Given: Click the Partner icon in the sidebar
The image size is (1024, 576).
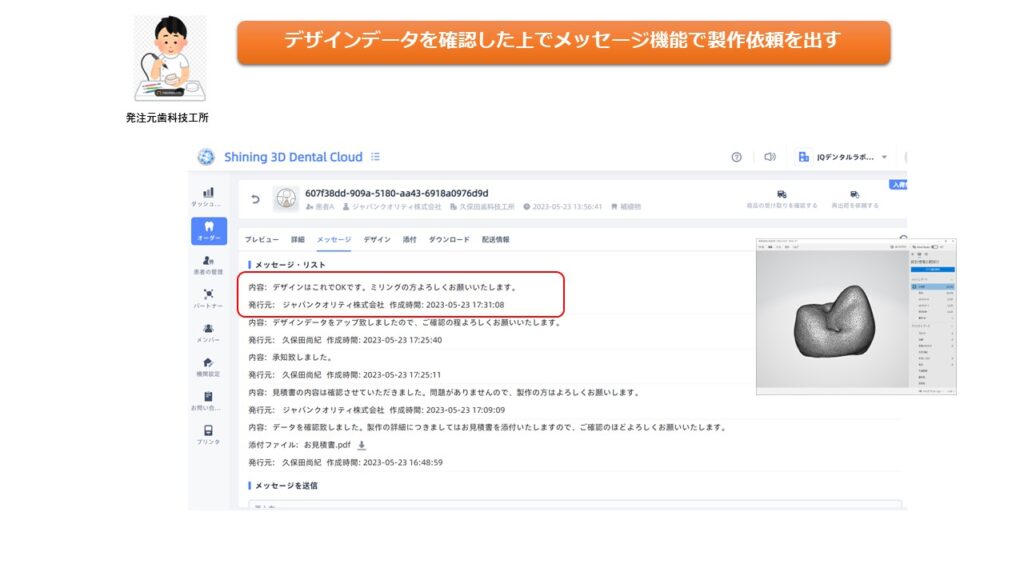Looking at the screenshot, I should tap(208, 296).
